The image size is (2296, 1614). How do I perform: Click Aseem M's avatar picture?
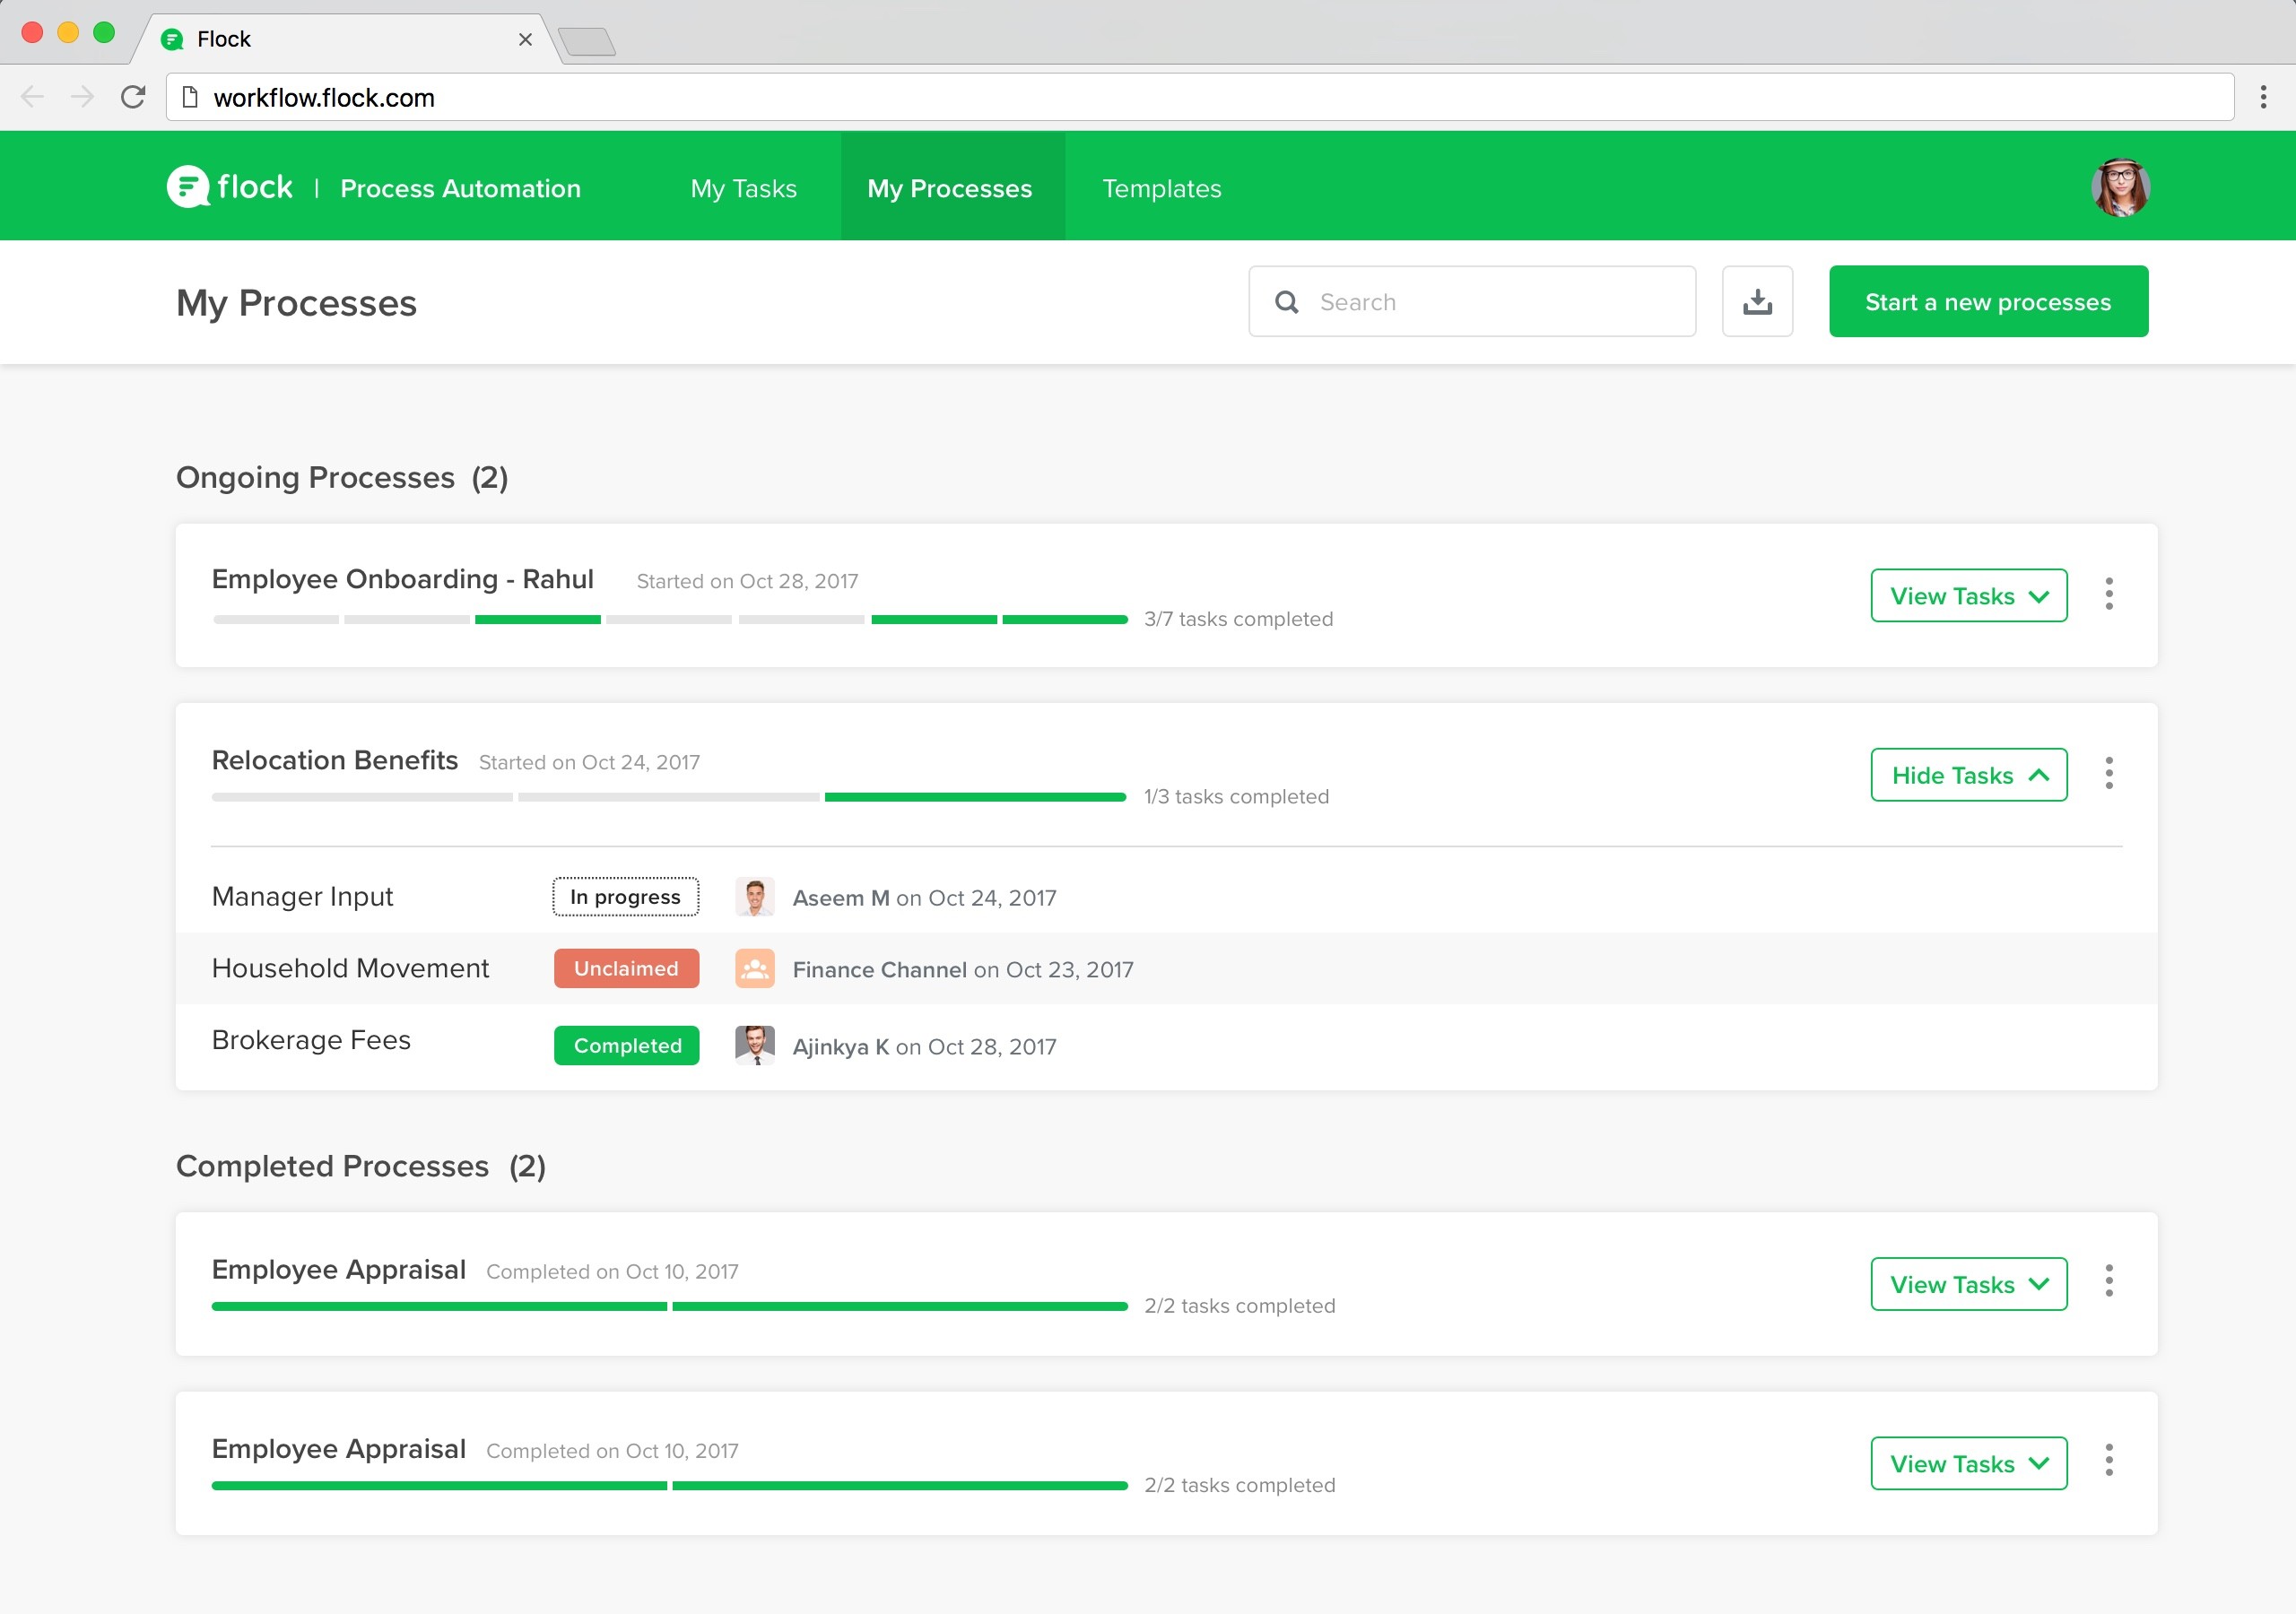coord(754,897)
